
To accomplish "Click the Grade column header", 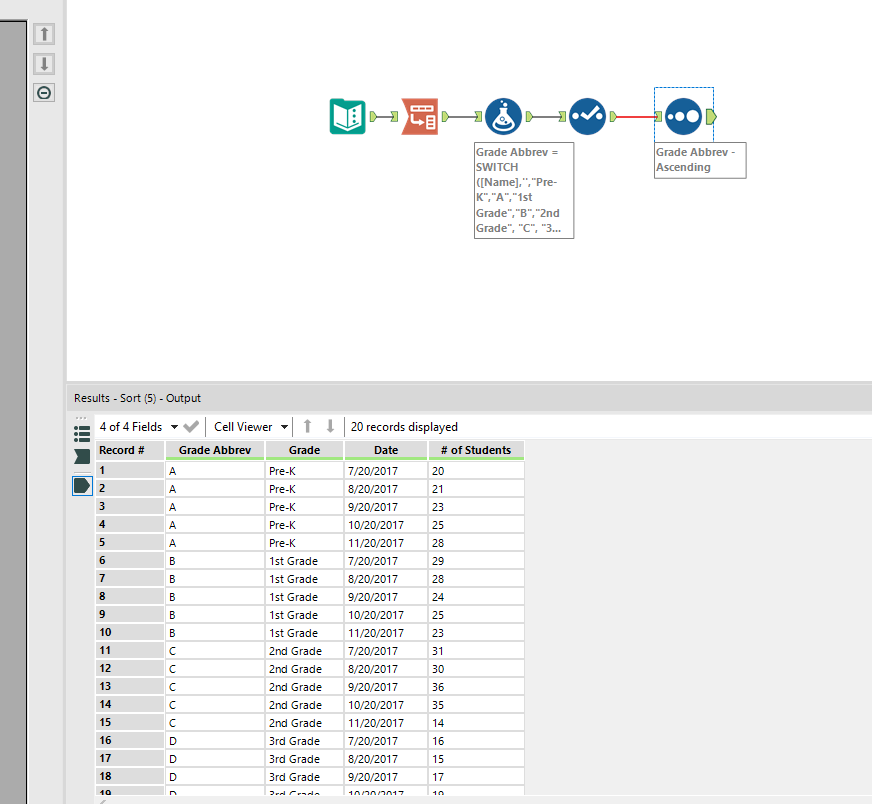I will (x=304, y=450).
